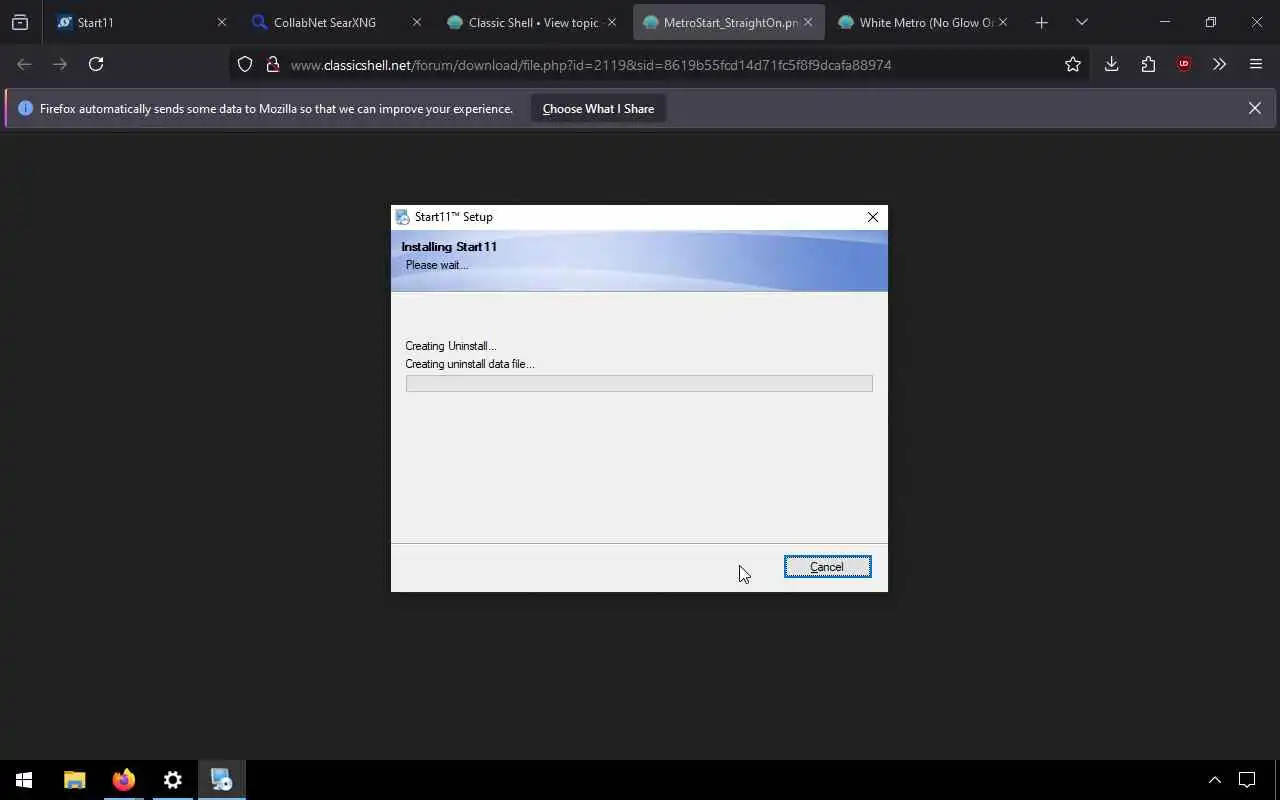Viewport: 1280px width, 800px height.
Task: Open the Windows Start menu
Action: pyautogui.click(x=24, y=780)
